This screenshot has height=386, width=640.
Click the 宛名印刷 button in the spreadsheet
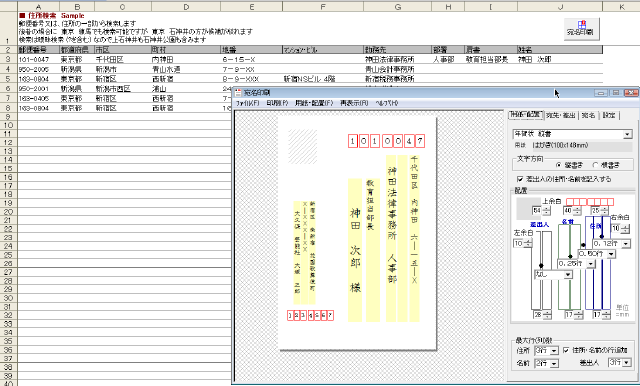pyautogui.click(x=582, y=29)
